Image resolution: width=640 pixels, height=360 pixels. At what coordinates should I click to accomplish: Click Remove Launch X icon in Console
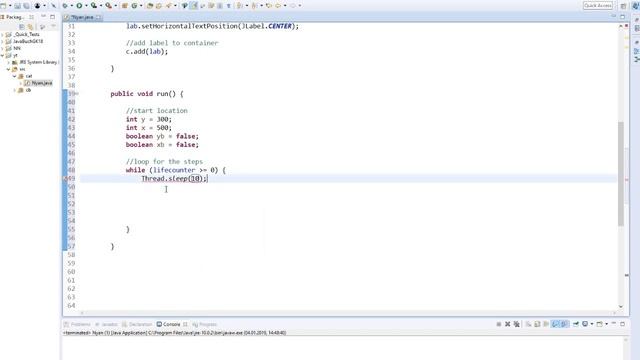click(507, 324)
